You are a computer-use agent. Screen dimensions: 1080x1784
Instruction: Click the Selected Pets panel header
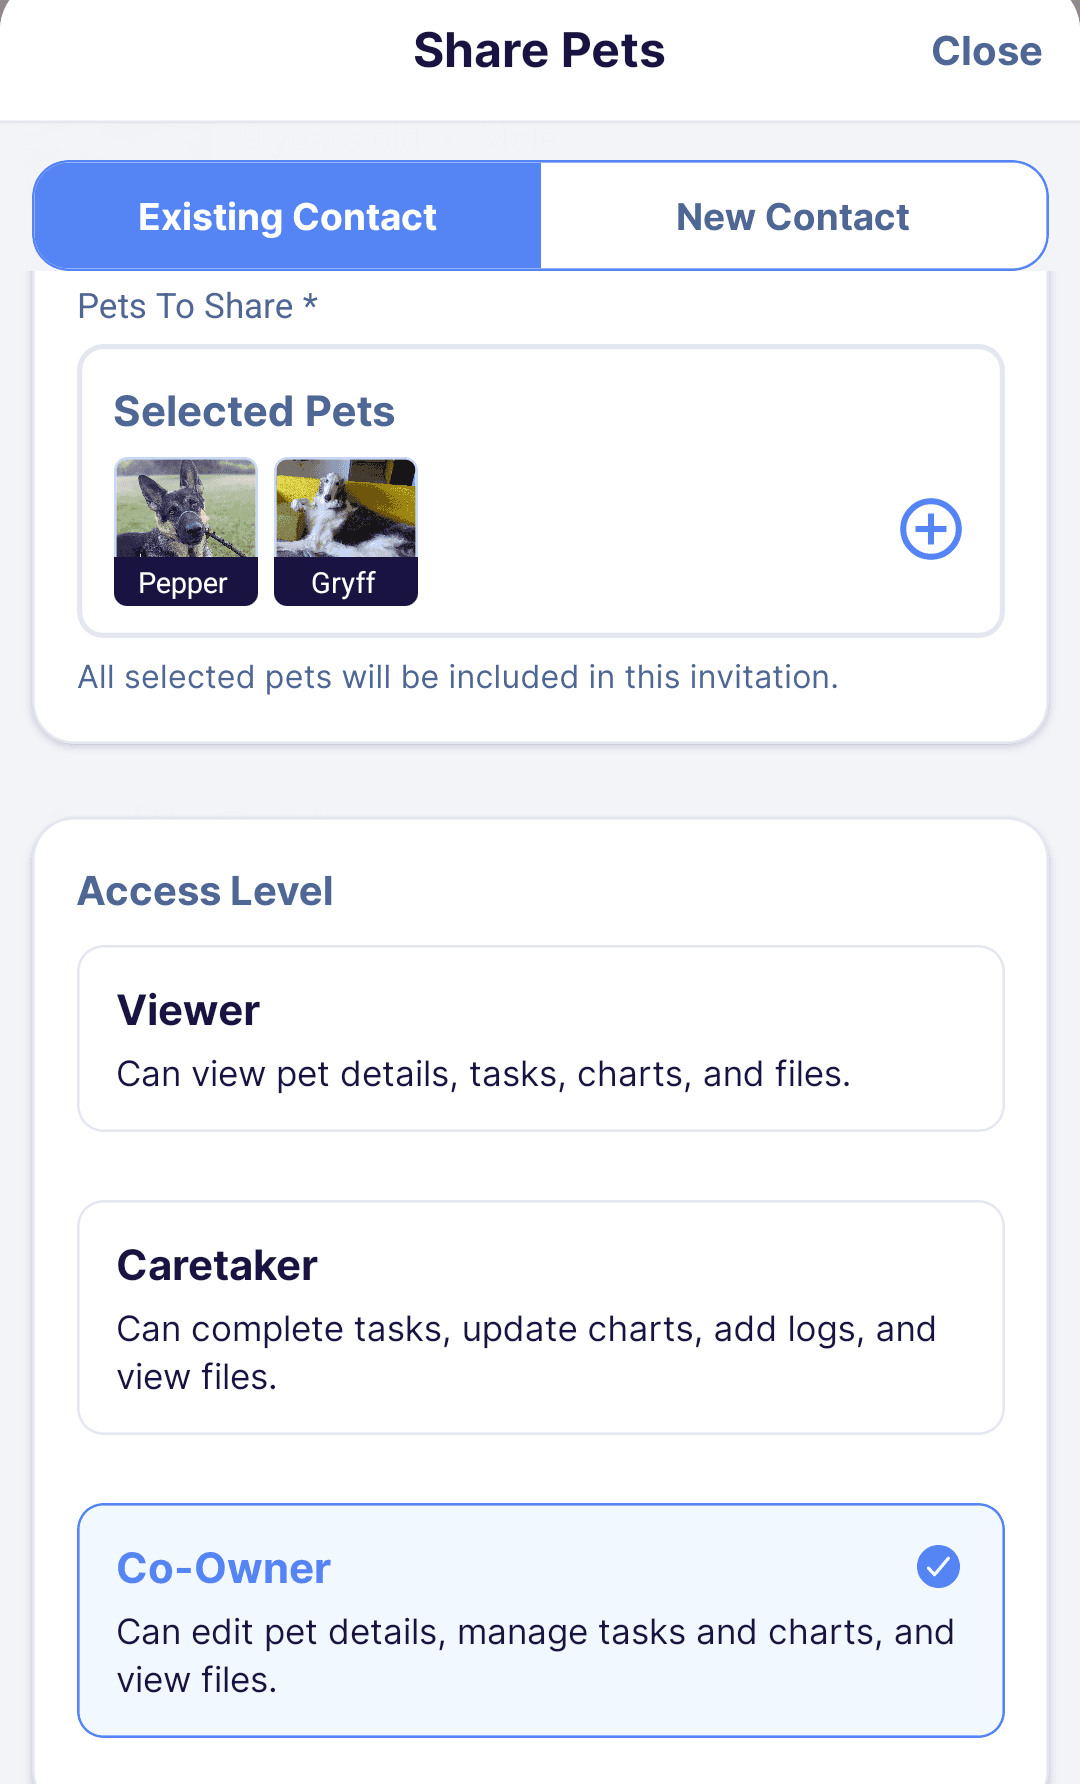pos(255,410)
